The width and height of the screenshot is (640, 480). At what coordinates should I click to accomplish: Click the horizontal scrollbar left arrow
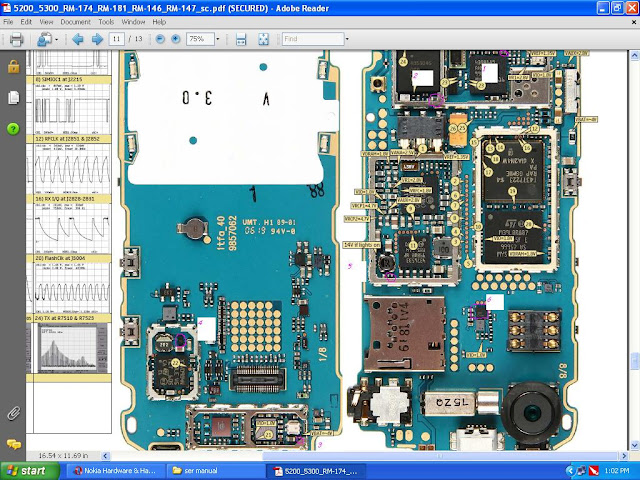106,456
